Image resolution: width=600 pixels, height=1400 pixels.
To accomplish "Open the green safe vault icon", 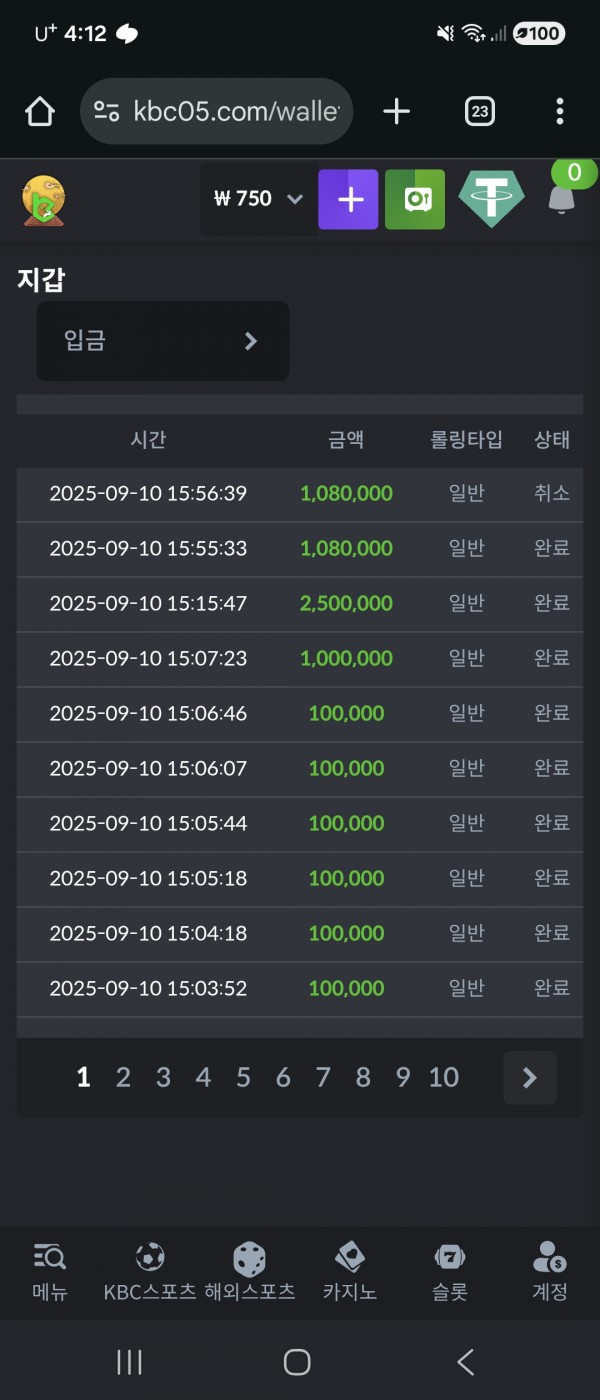I will (x=415, y=200).
